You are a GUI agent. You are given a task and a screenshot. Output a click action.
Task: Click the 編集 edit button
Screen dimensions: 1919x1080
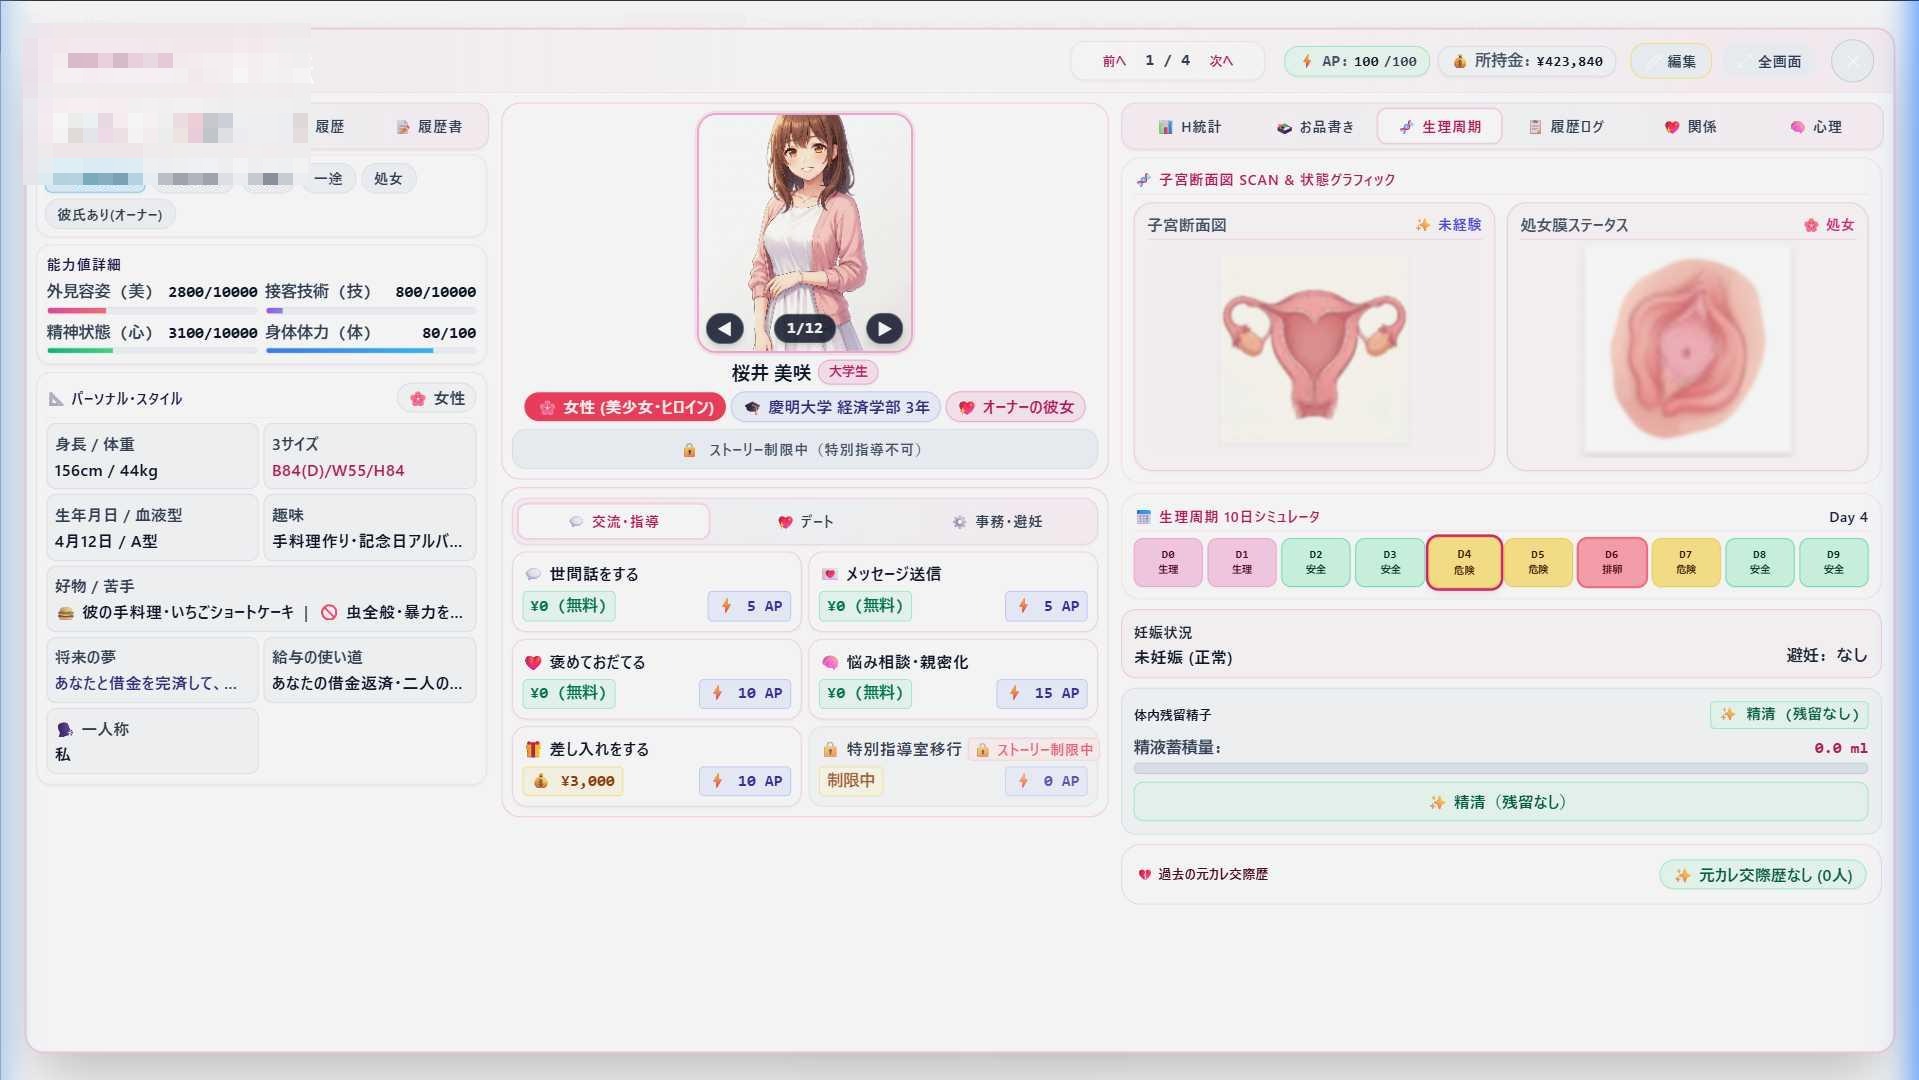[1671, 61]
